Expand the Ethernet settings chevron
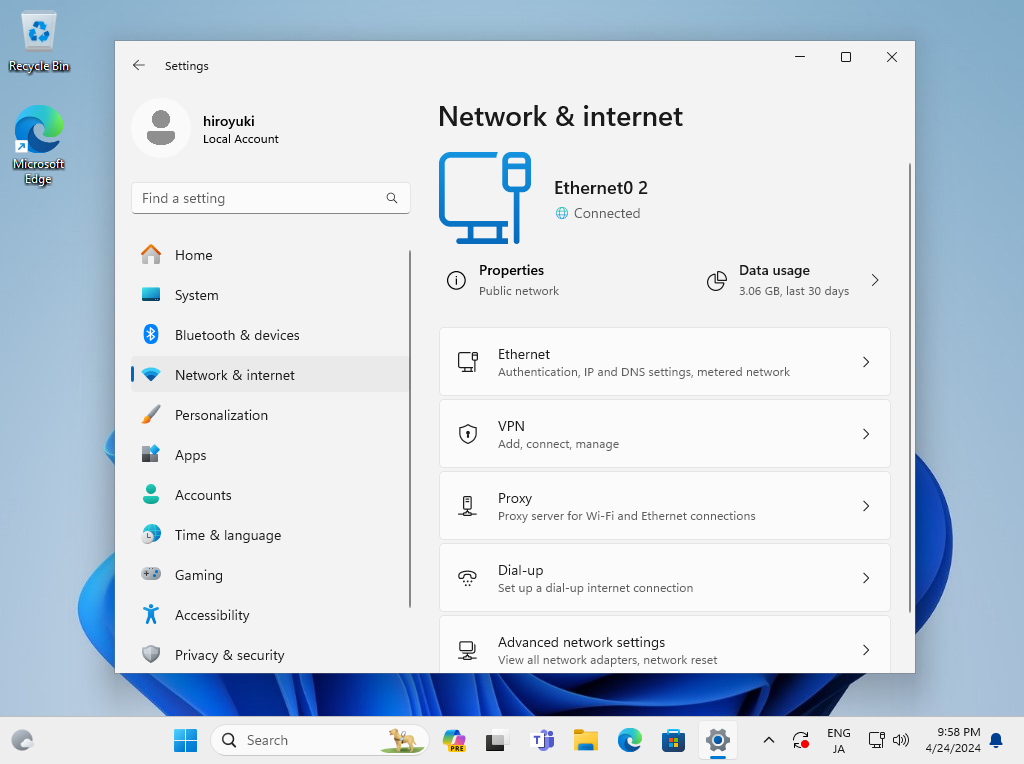Image resolution: width=1024 pixels, height=764 pixels. coord(866,362)
